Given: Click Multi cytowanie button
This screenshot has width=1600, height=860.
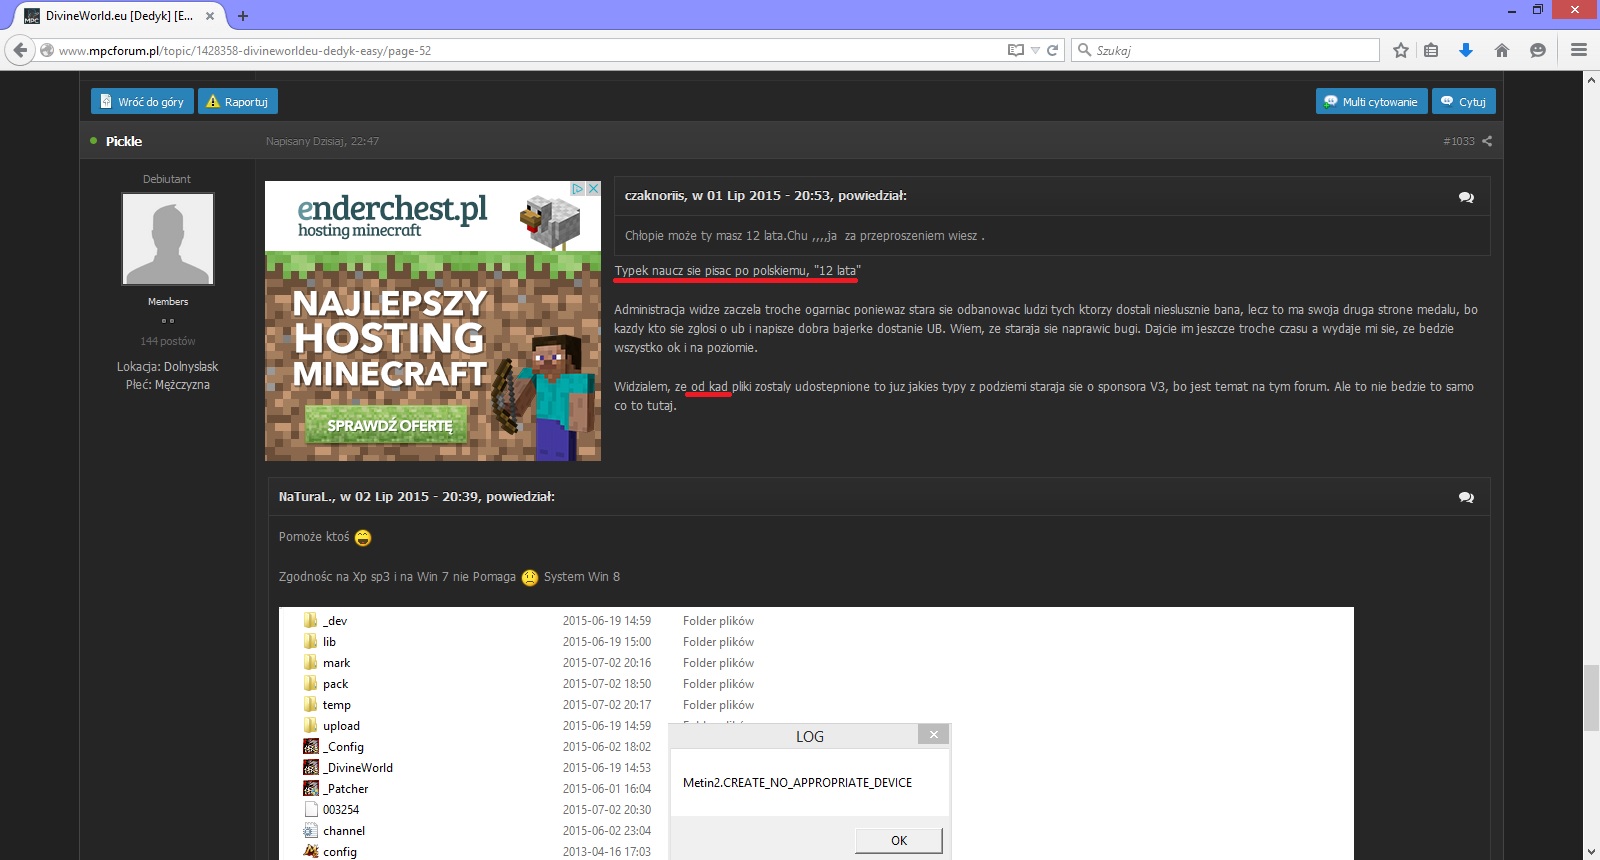Looking at the screenshot, I should [x=1370, y=101].
